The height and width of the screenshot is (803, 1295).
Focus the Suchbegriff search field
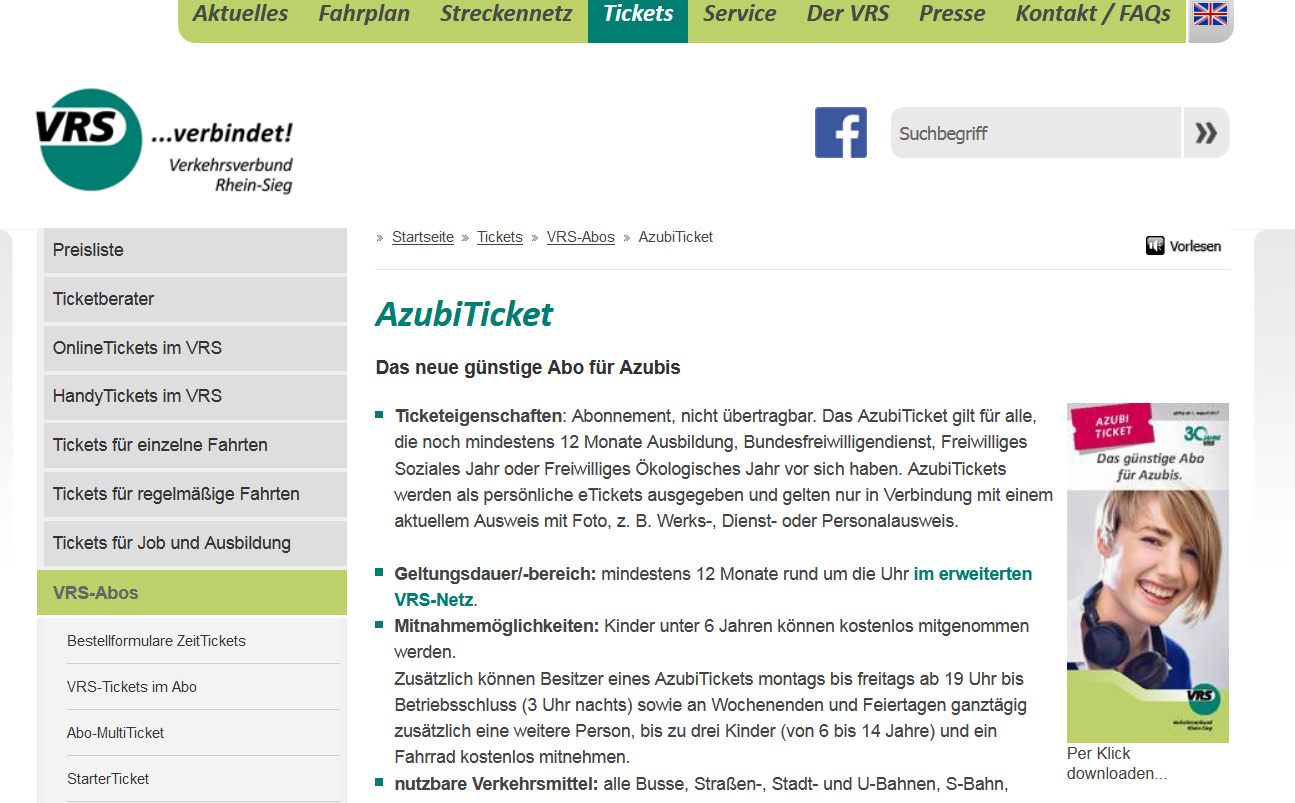coord(1036,133)
